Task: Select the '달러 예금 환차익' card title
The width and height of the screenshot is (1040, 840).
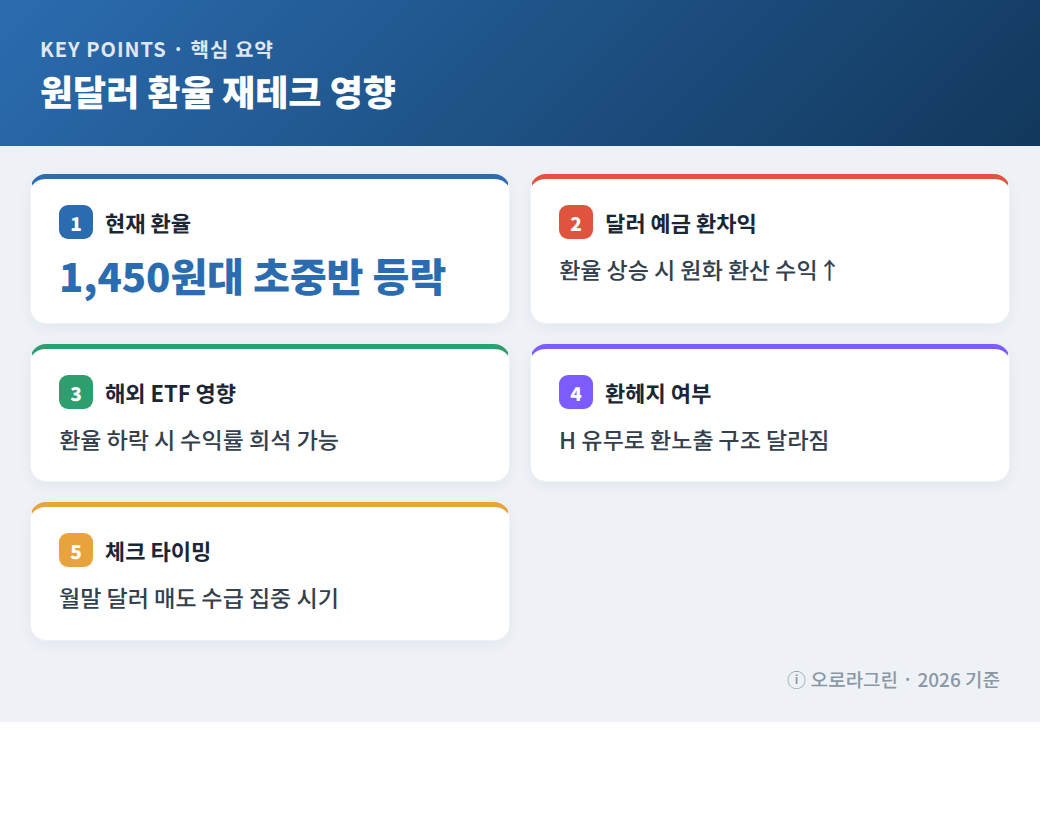Action: click(x=680, y=224)
